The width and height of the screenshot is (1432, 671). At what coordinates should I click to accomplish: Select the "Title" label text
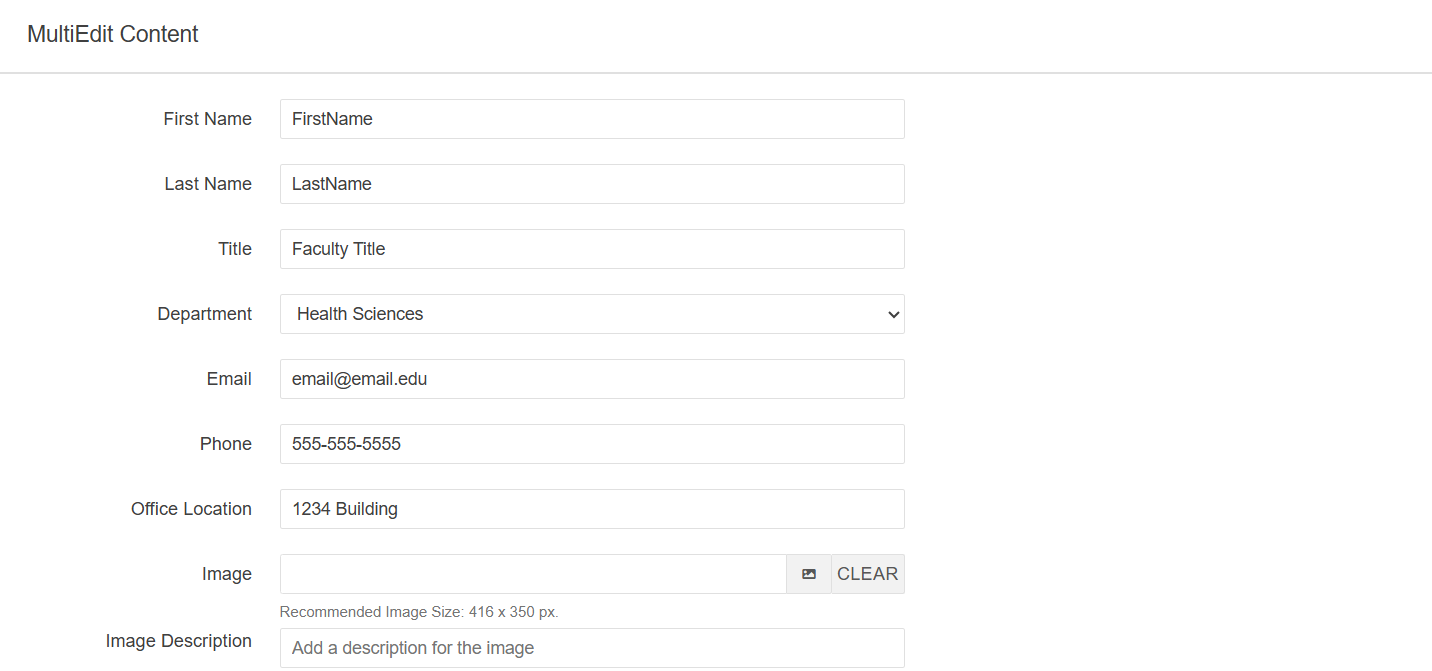tap(235, 249)
